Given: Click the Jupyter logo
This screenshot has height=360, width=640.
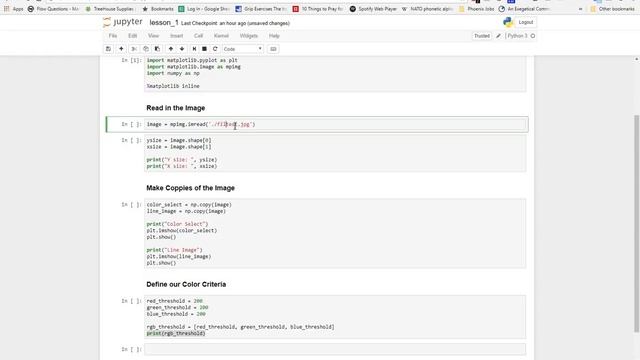Looking at the screenshot, I should point(123,22).
